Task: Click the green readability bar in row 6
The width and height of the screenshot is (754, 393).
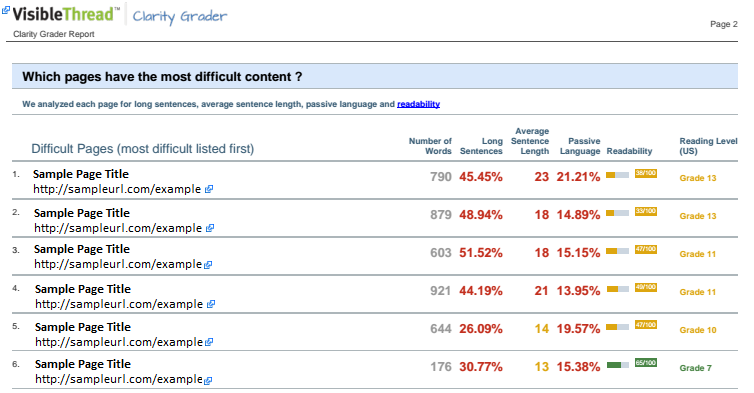Action: click(617, 365)
